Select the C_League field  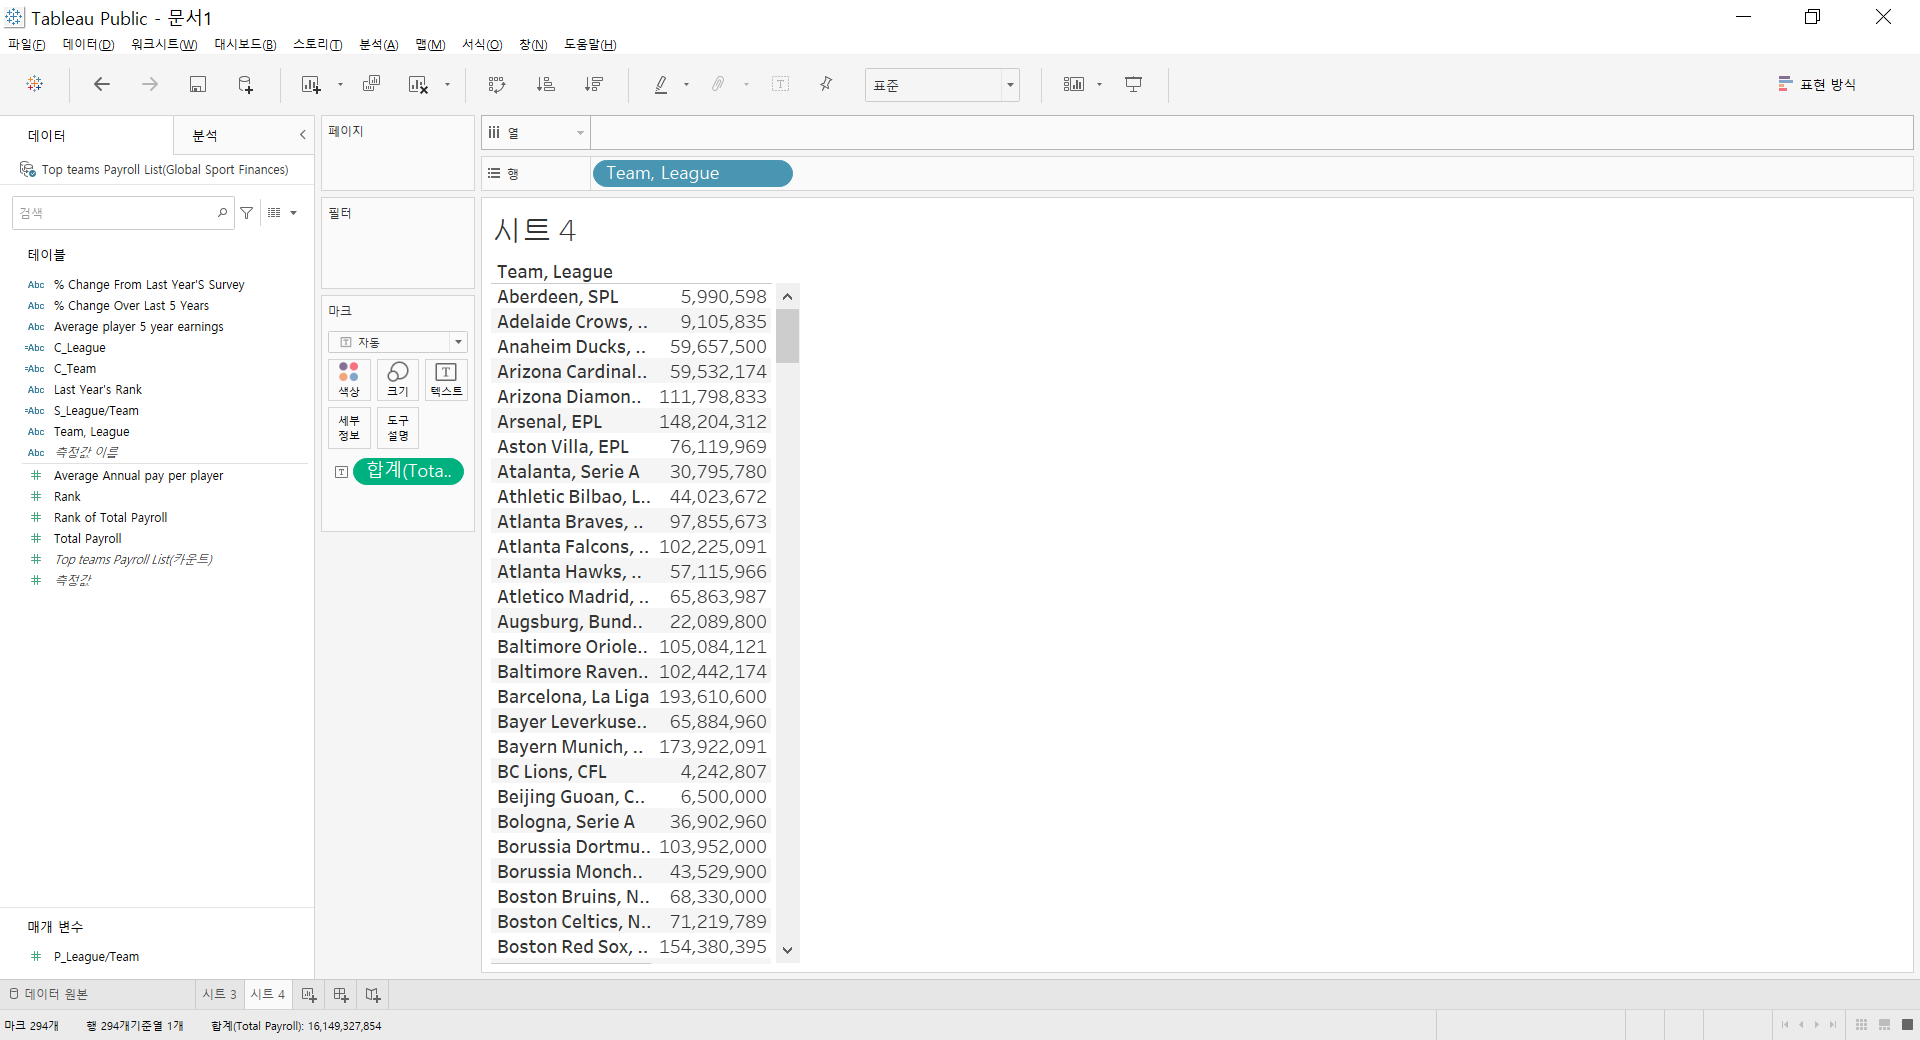tap(80, 348)
